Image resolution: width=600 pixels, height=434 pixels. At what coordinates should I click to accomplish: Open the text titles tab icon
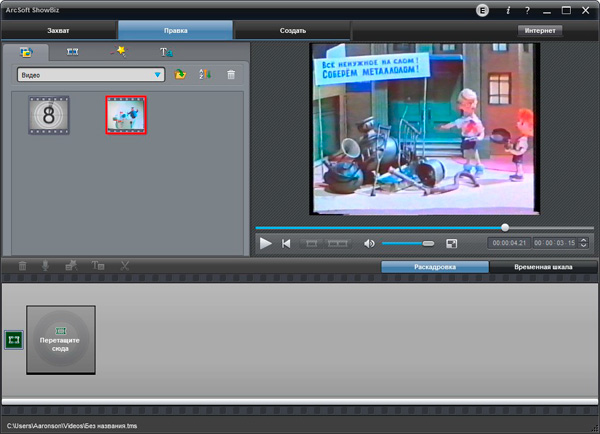(x=166, y=51)
